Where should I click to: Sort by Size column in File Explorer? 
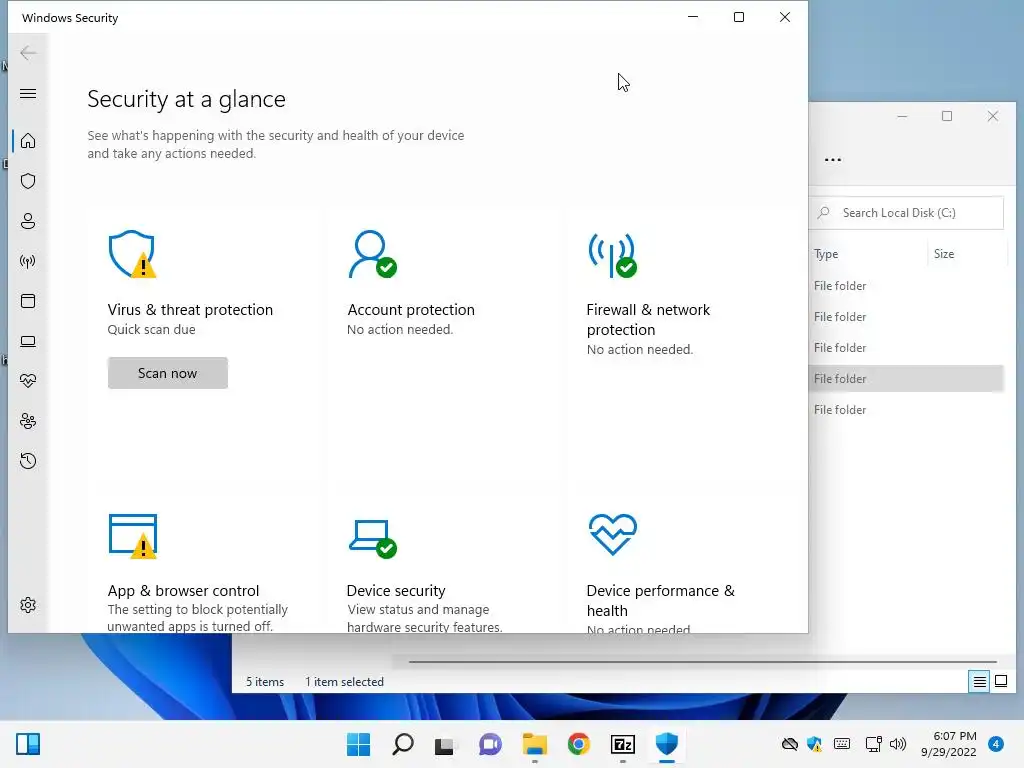(x=944, y=254)
